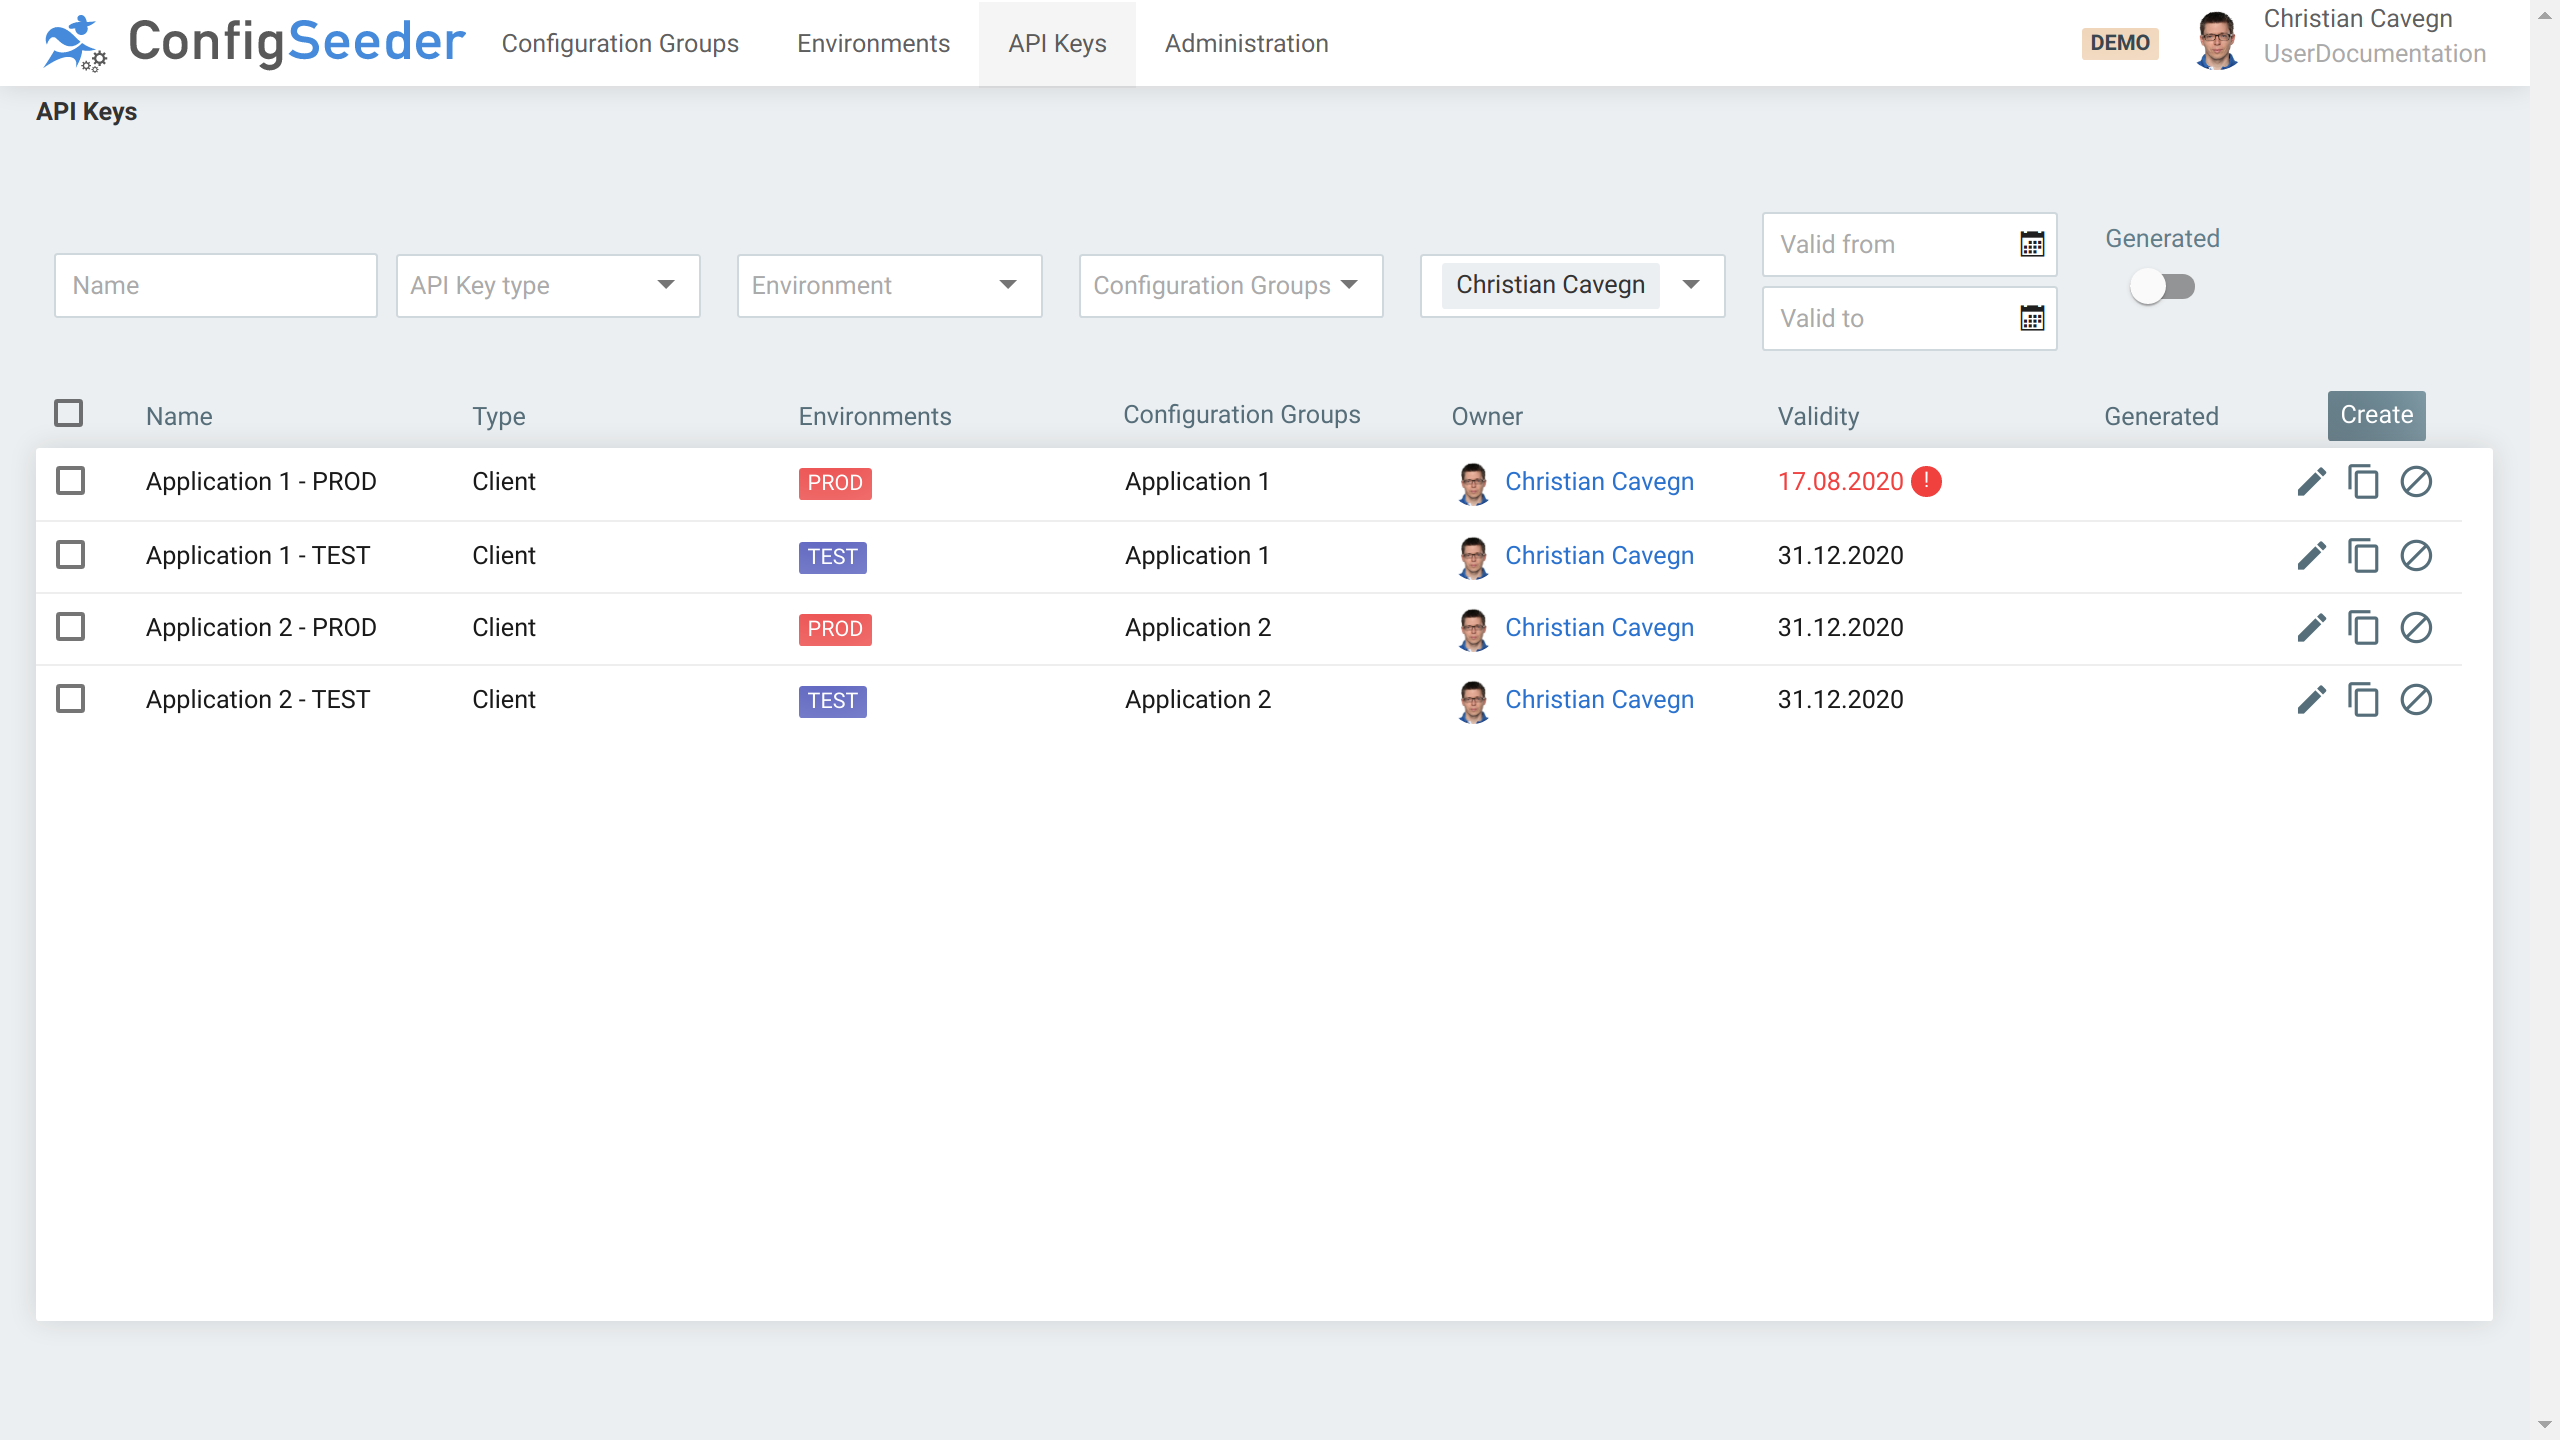Open the Valid from calendar picker
The width and height of the screenshot is (2560, 1440).
coord(2031,245)
